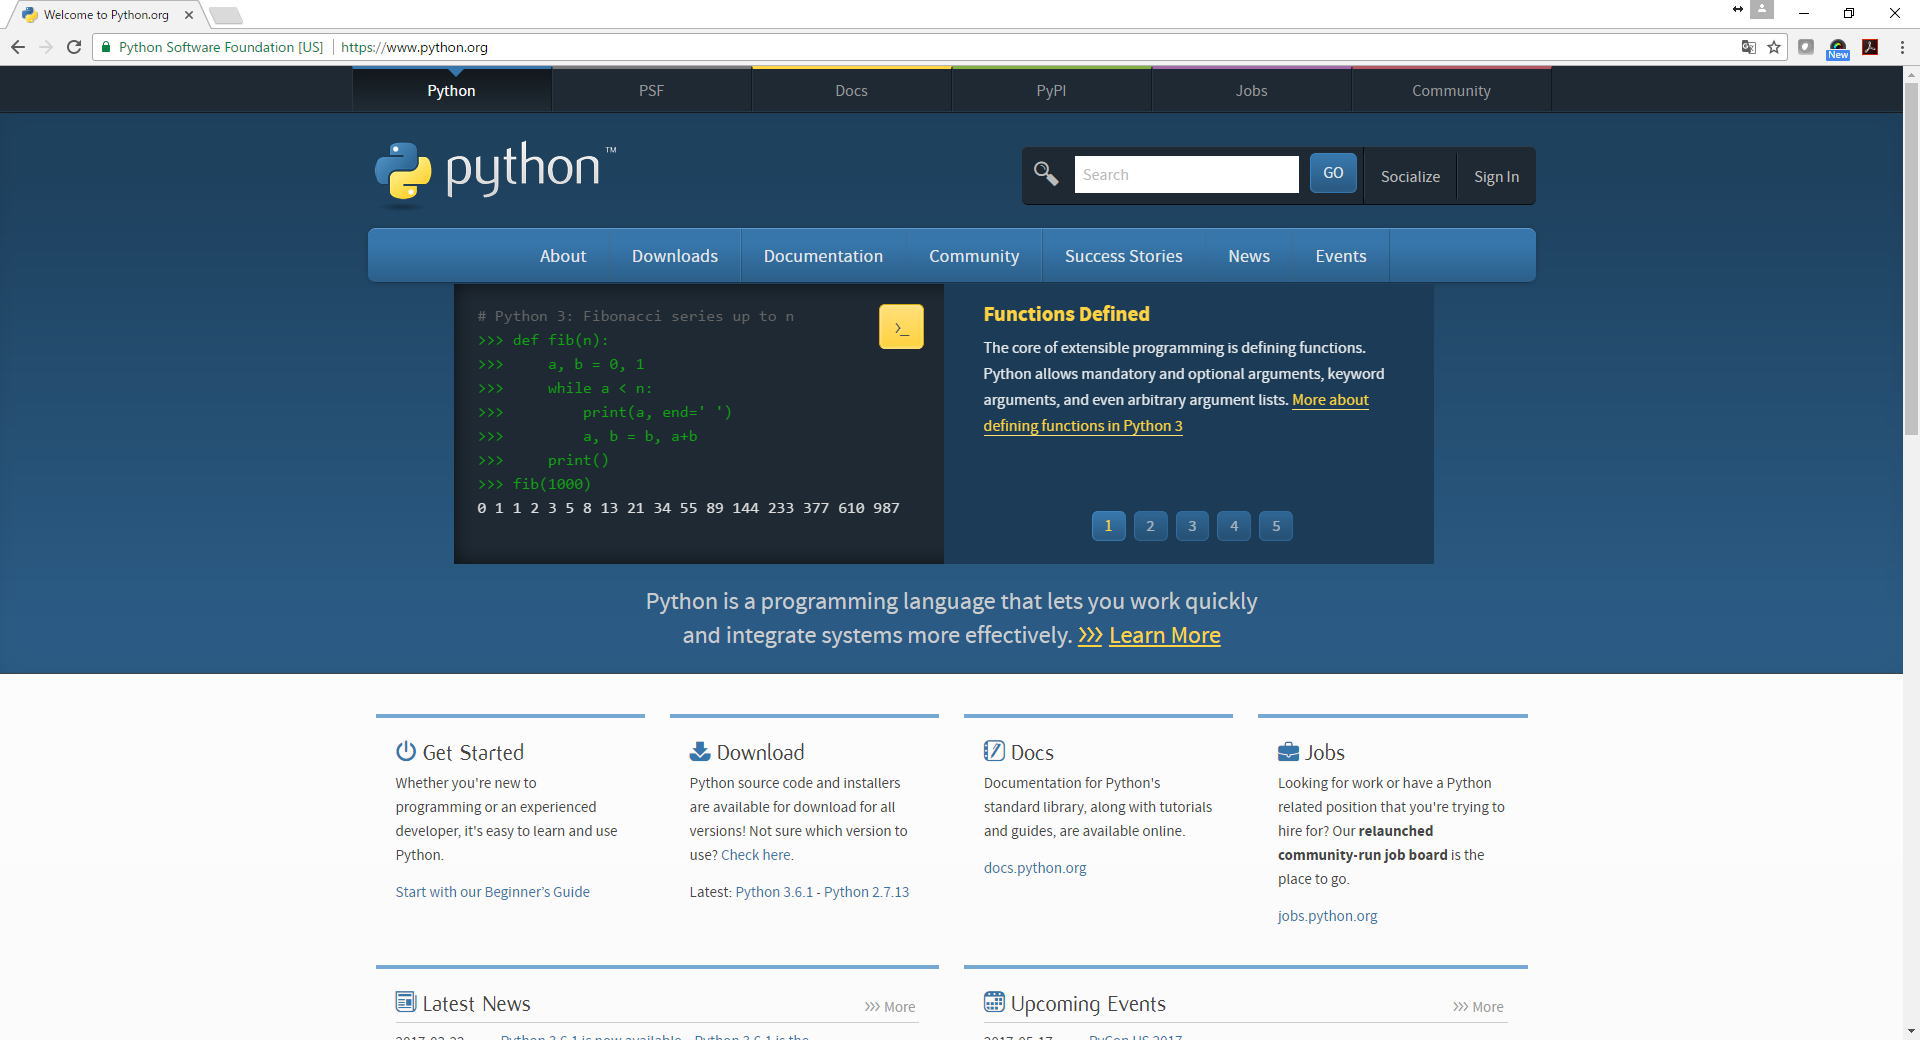Switch to the Community top tab
Screen dimensions: 1920x1040
pos(1451,90)
